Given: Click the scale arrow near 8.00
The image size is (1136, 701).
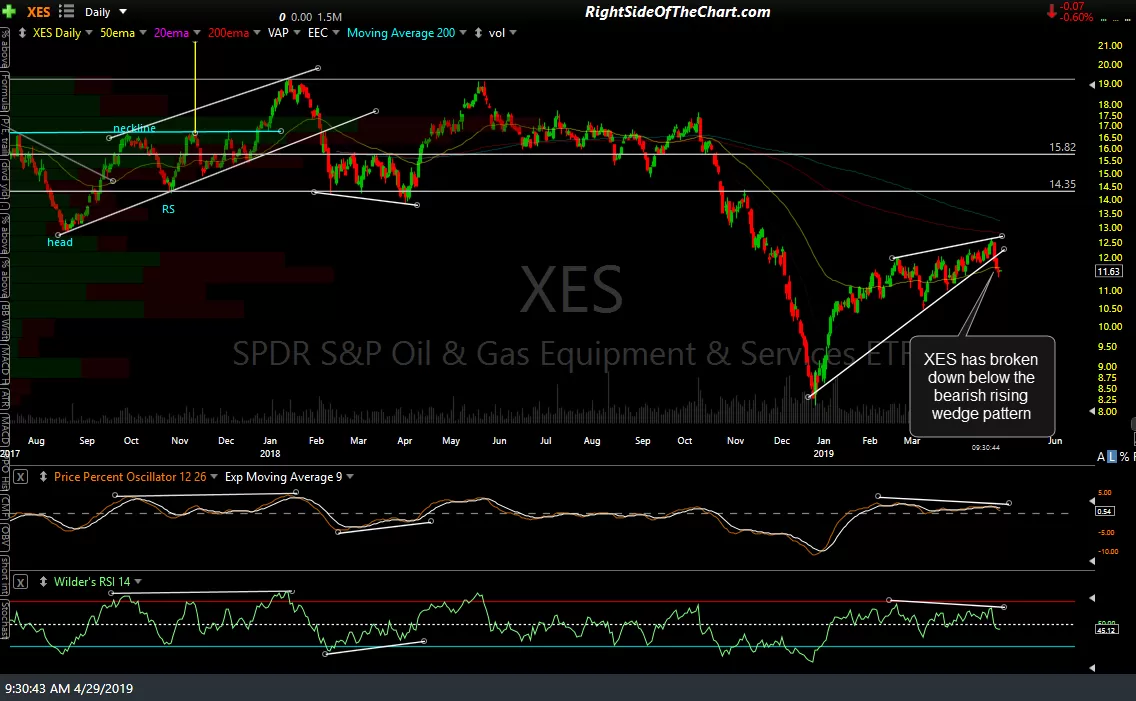Looking at the screenshot, I should pyautogui.click(x=1092, y=411).
